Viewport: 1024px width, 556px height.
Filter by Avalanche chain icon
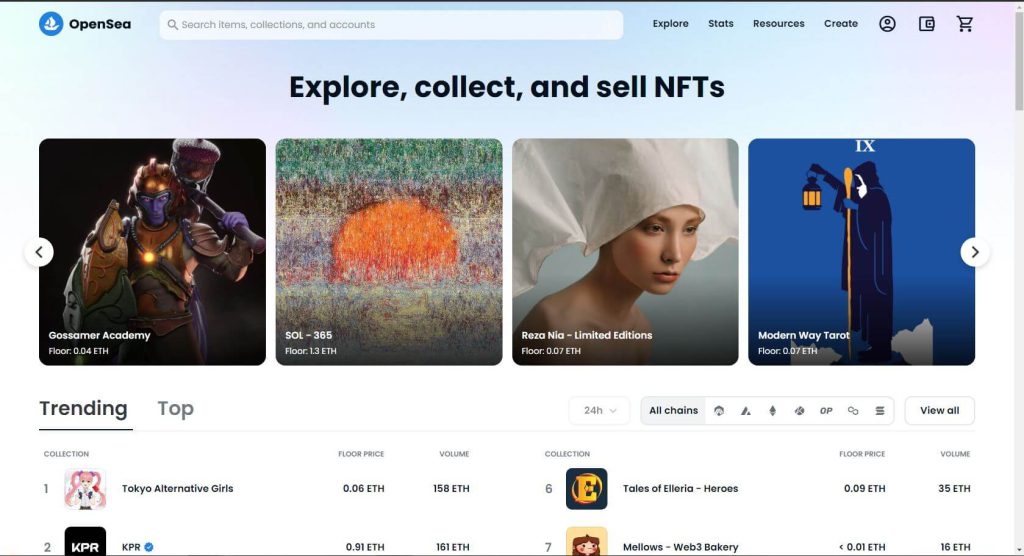point(746,411)
